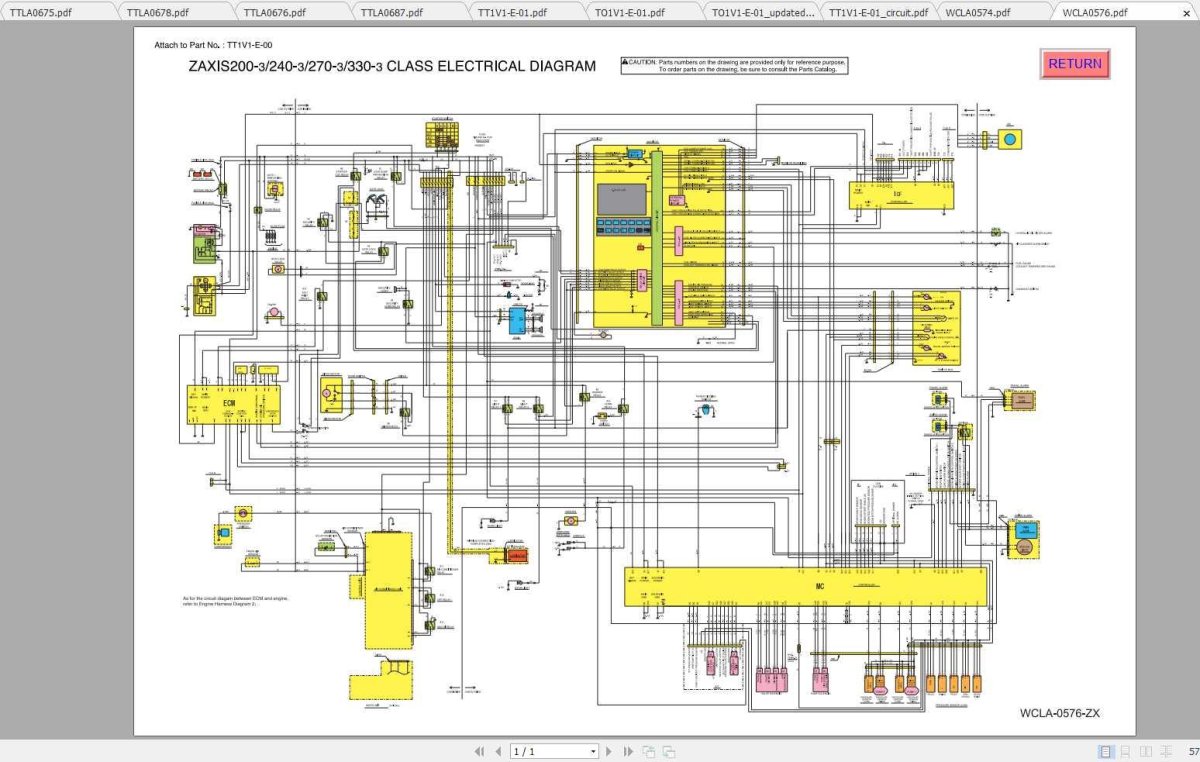The width and height of the screenshot is (1200, 762).
Task: Enable continuous scrolling page mode
Action: click(1125, 751)
